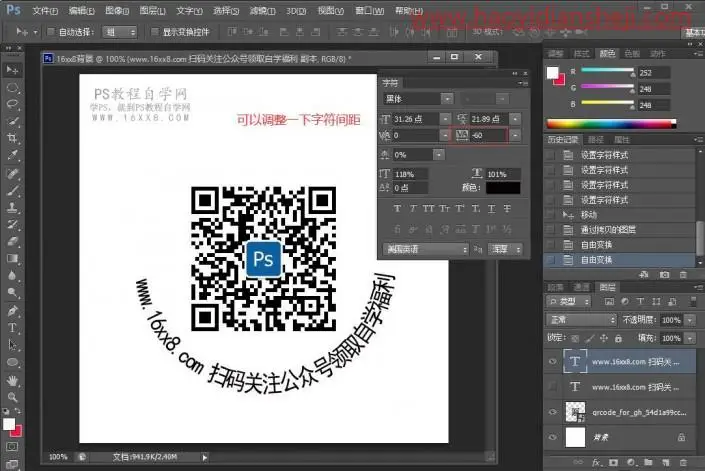Delete layer with Layers panel trash icon

point(683,462)
